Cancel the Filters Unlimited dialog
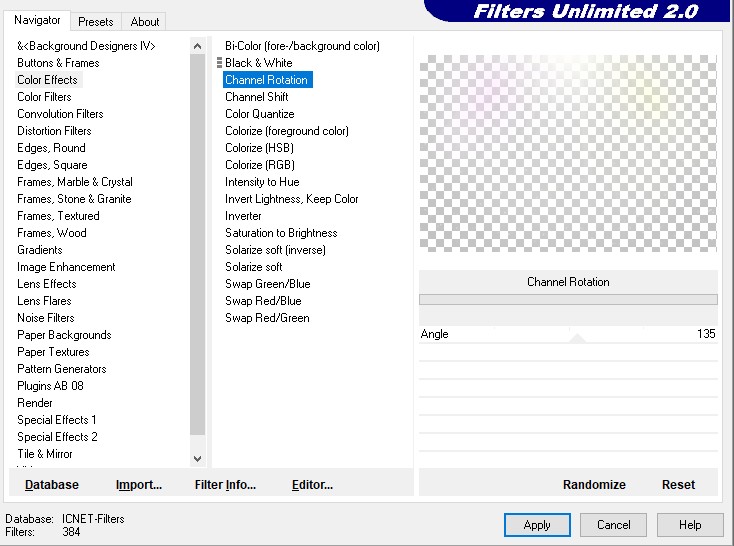The height and width of the screenshot is (546, 734). (x=613, y=525)
